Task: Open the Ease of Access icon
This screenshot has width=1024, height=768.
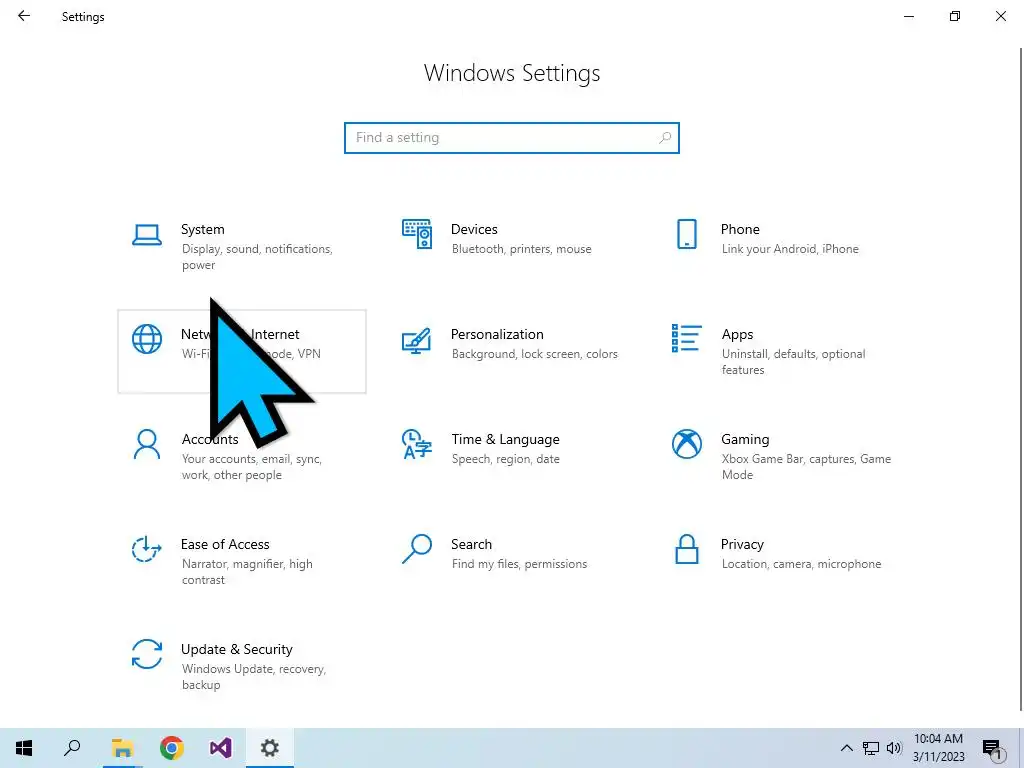Action: pyautogui.click(x=147, y=549)
